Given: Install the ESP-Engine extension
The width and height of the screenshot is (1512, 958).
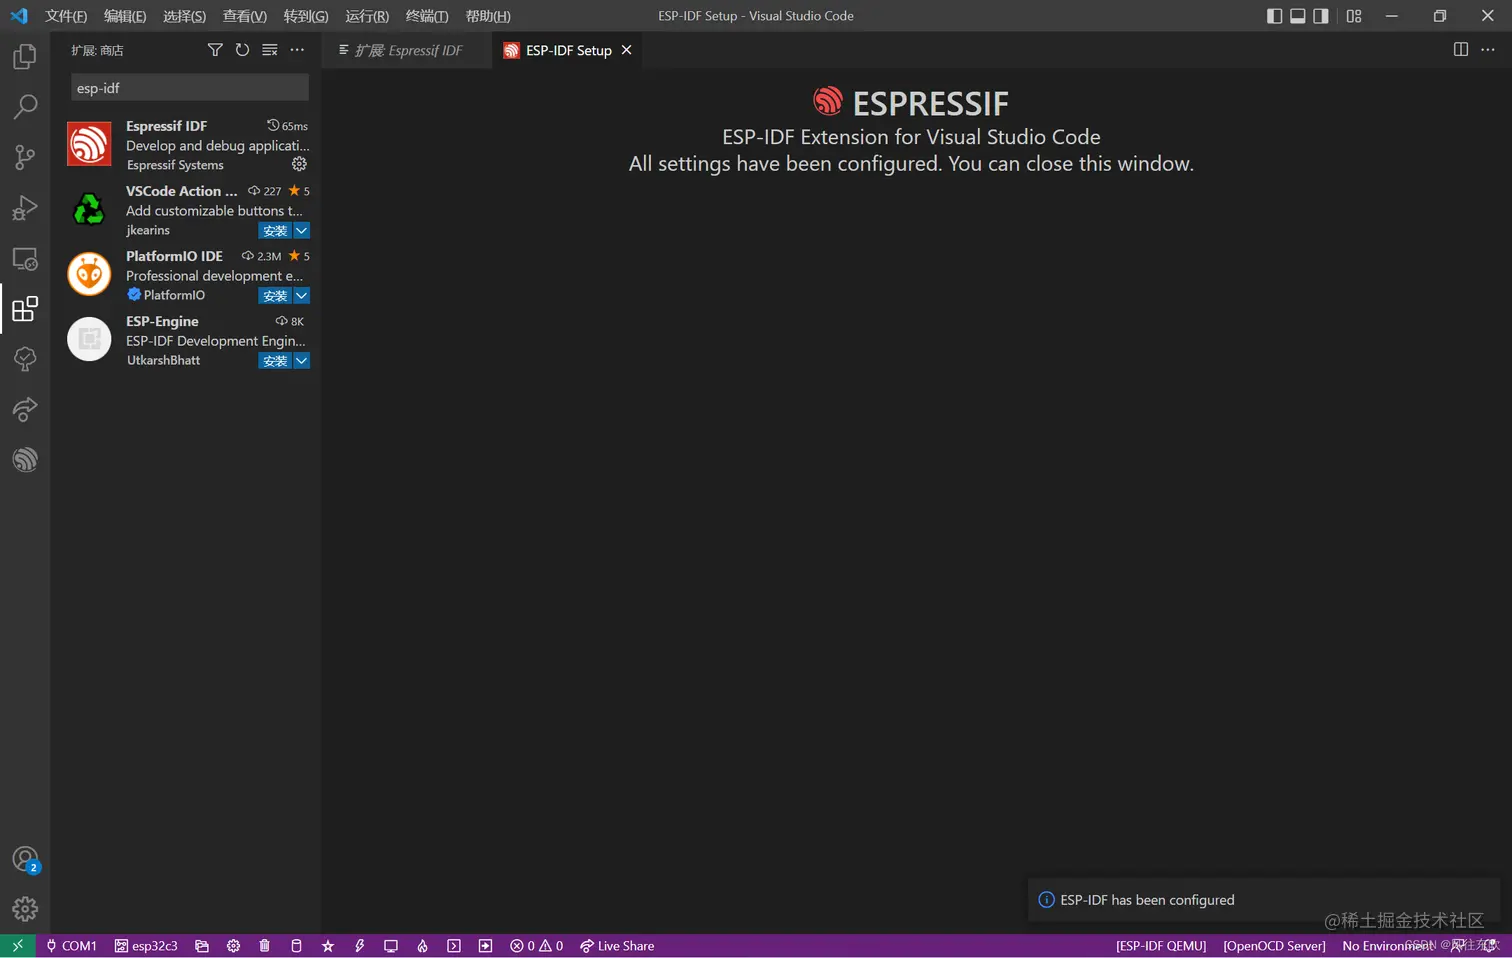Looking at the screenshot, I should click(275, 360).
